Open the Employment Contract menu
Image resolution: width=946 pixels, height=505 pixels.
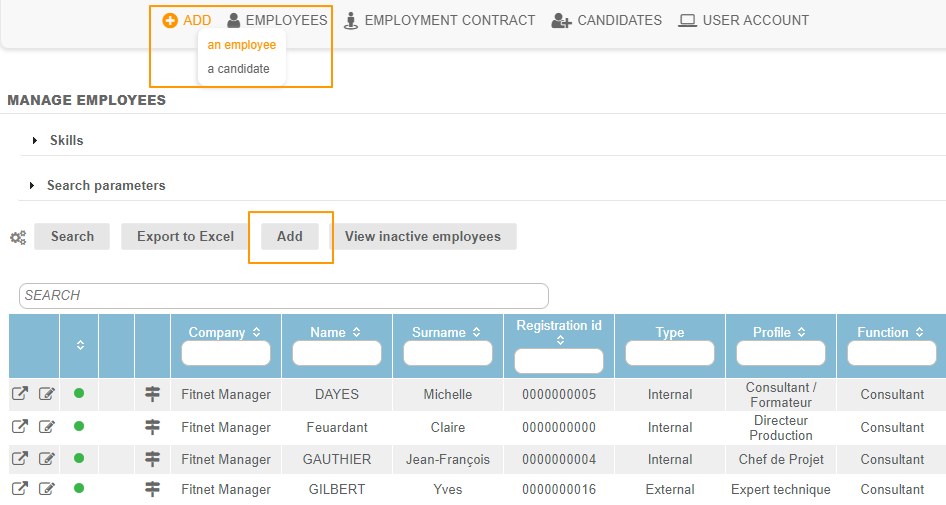[439, 20]
